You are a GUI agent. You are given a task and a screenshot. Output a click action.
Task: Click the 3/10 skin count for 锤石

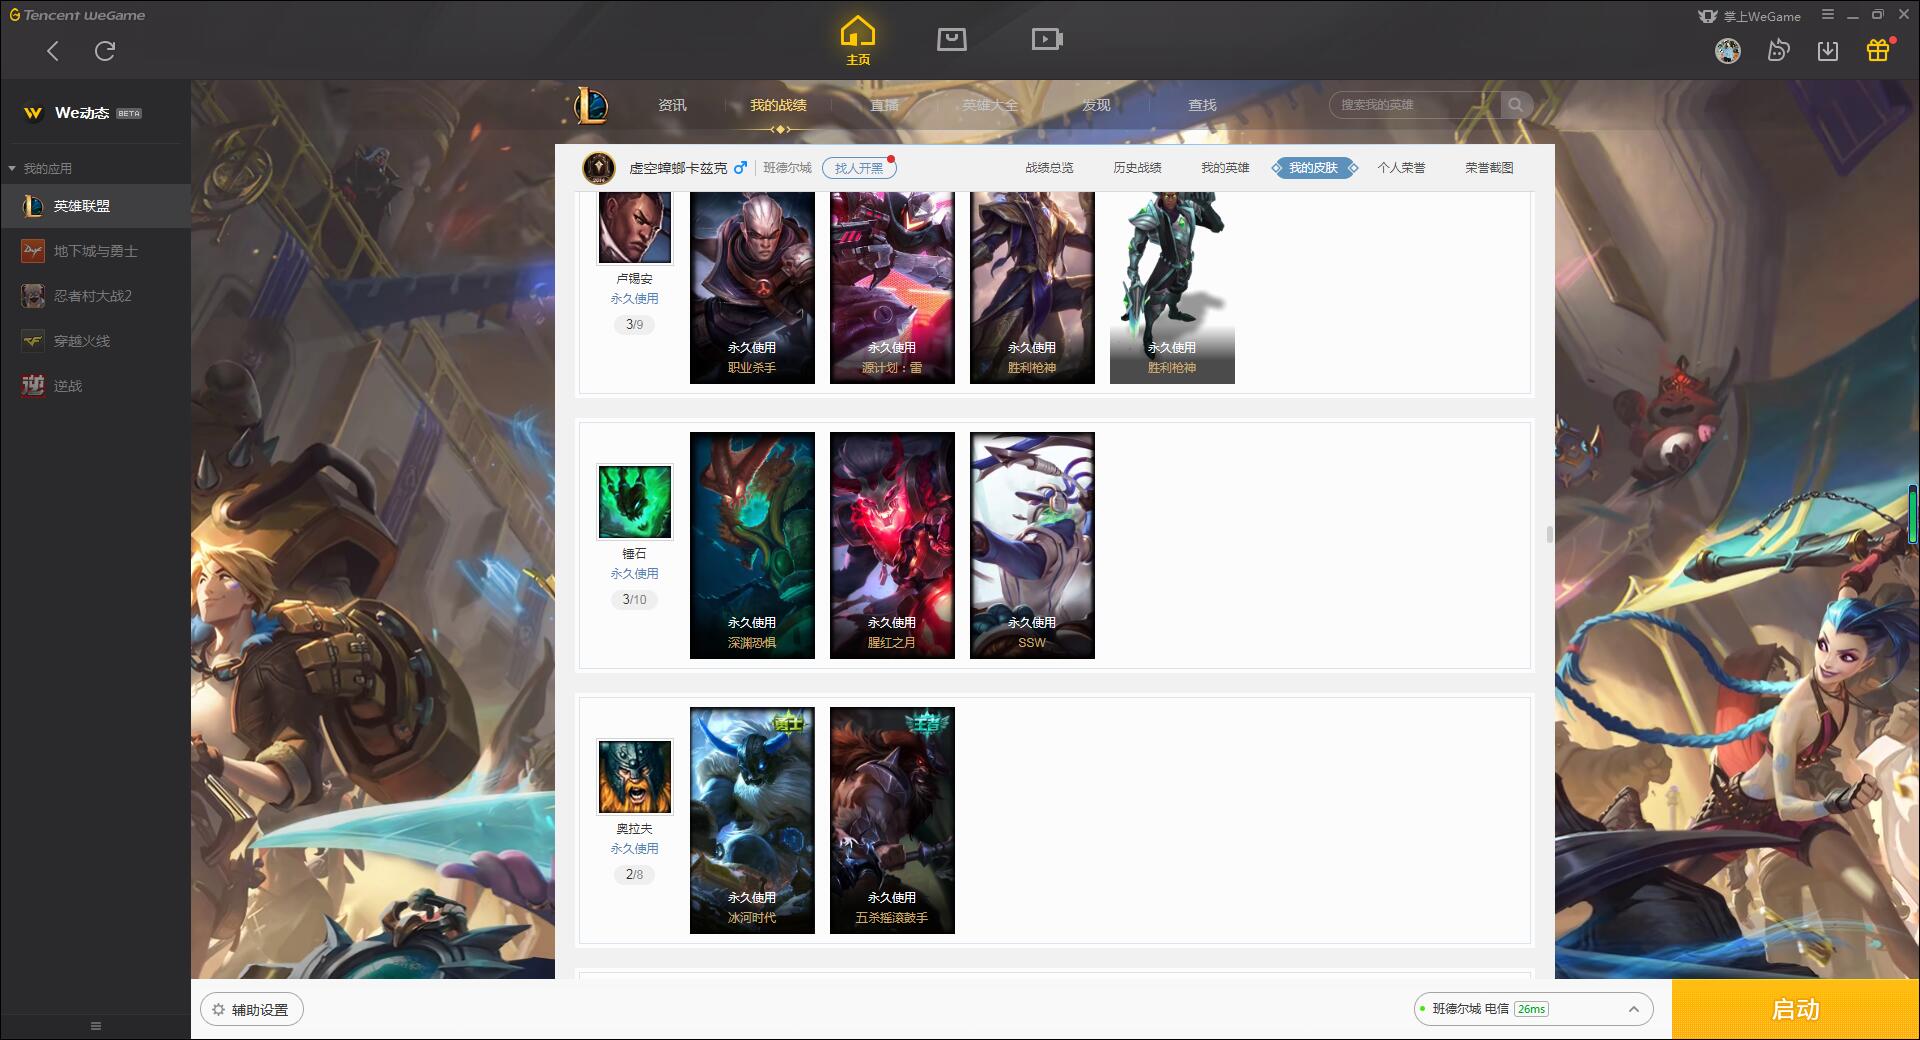click(635, 600)
